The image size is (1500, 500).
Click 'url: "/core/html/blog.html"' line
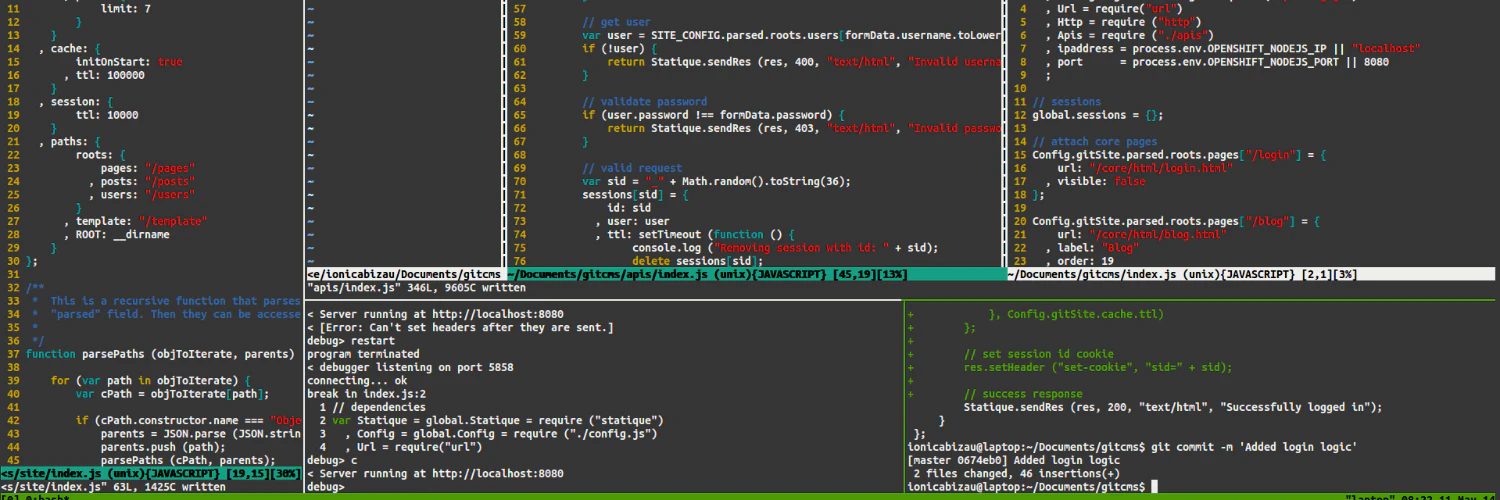click(x=1142, y=235)
